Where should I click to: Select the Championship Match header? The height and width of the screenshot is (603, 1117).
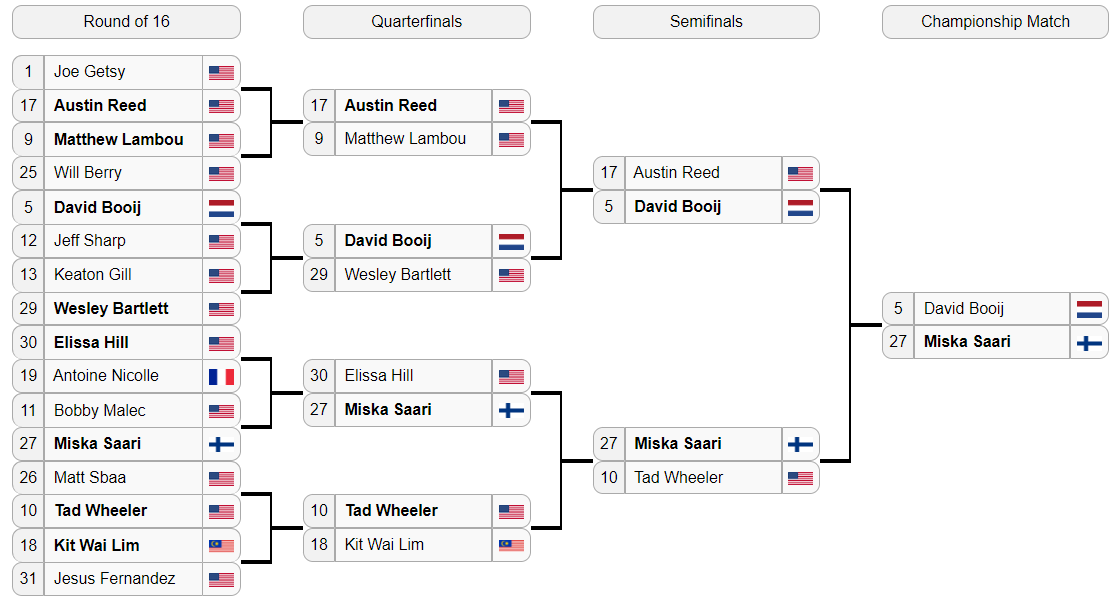pos(995,22)
